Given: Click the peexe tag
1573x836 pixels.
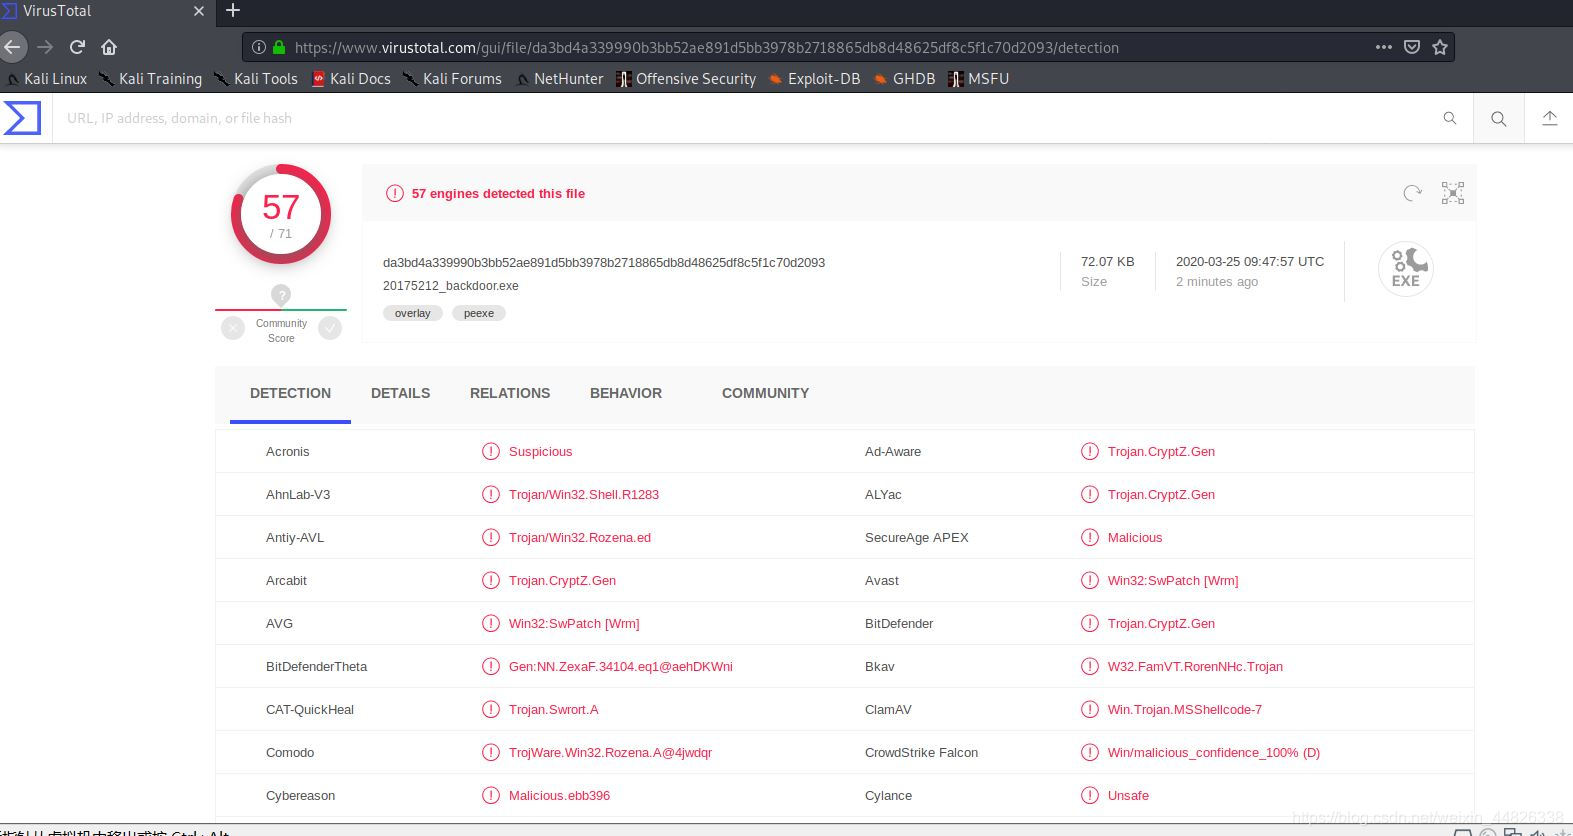Looking at the screenshot, I should coord(479,313).
